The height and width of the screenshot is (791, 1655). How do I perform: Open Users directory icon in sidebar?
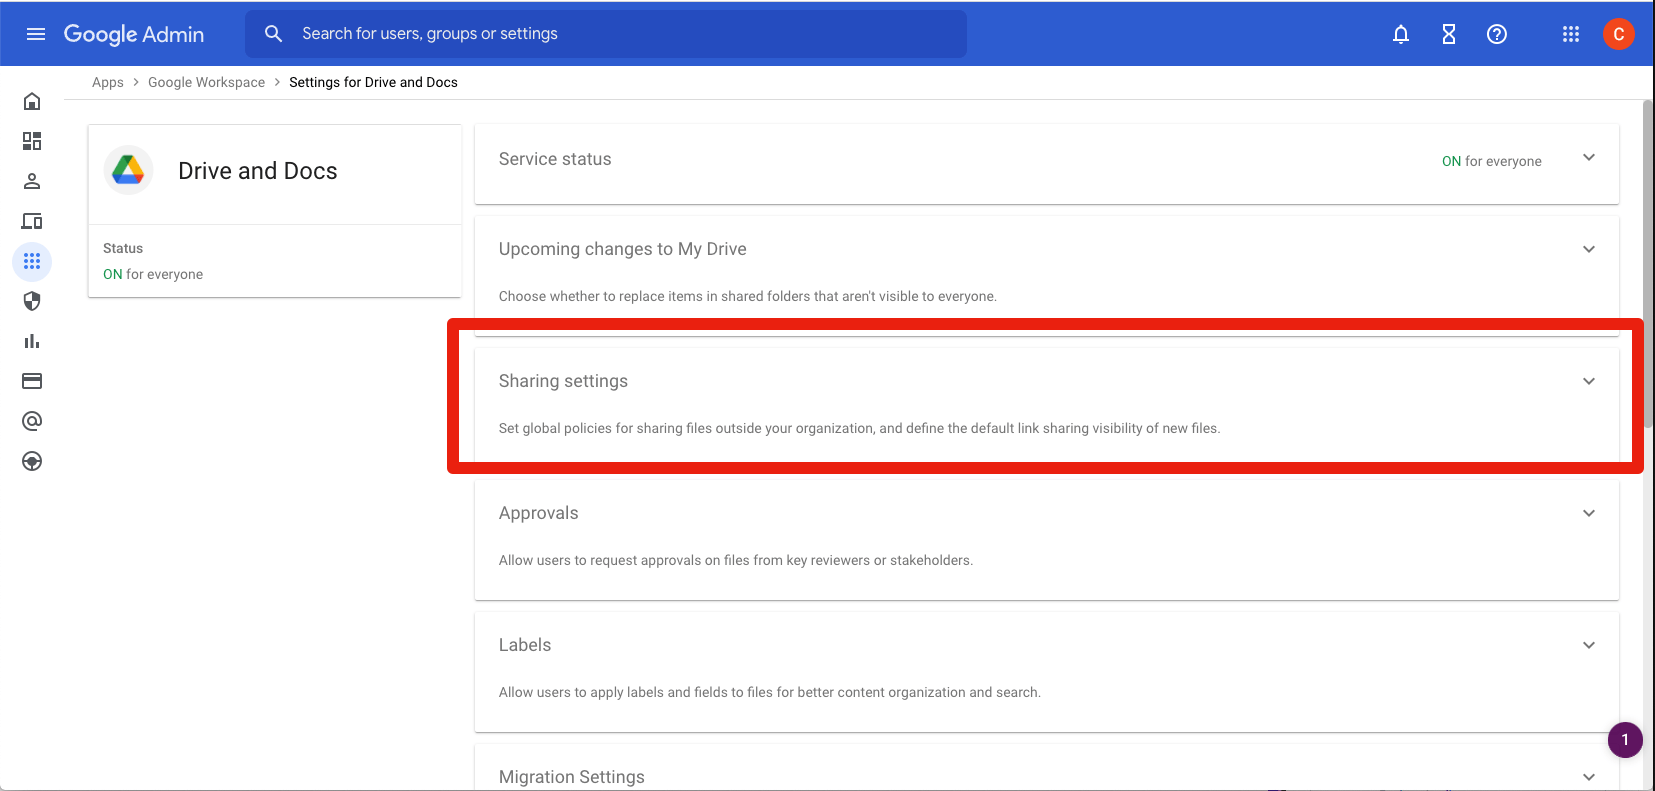pos(32,181)
